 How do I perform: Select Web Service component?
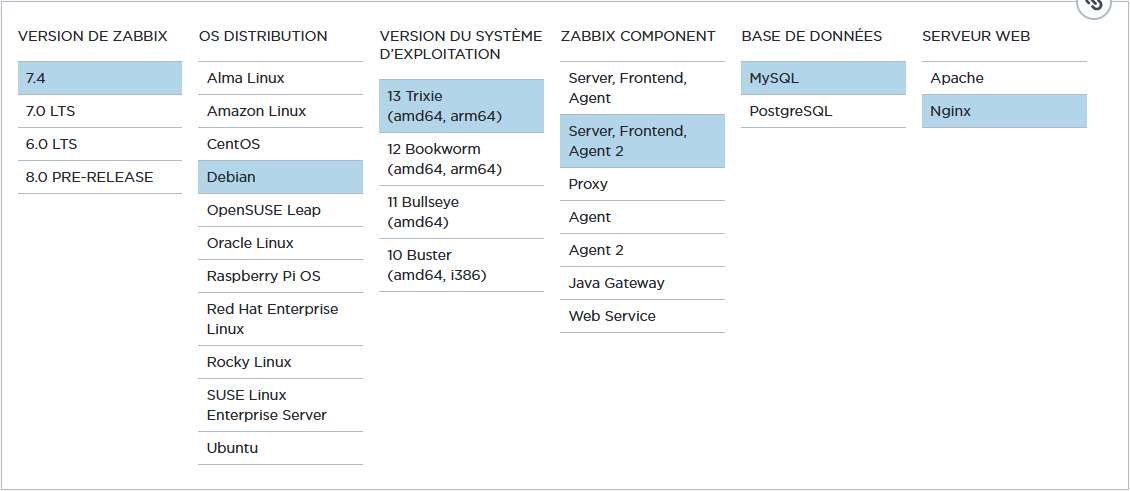pyautogui.click(x=642, y=316)
